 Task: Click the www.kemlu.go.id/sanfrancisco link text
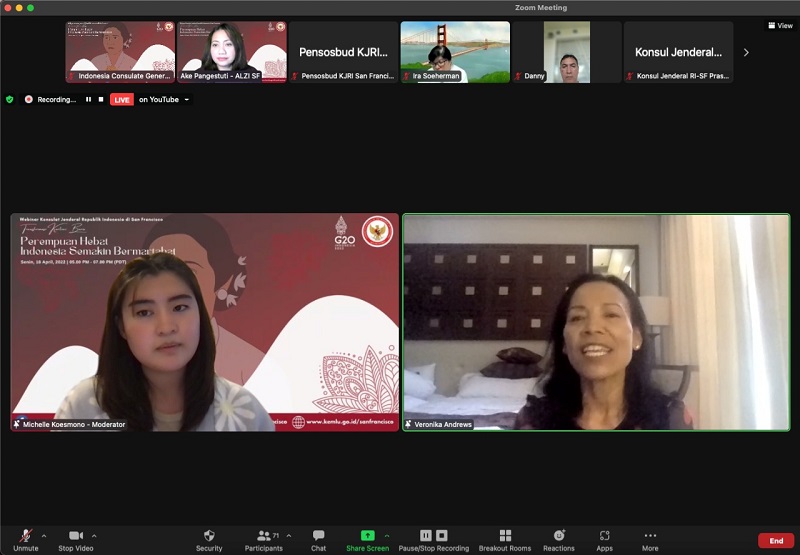(x=349, y=422)
